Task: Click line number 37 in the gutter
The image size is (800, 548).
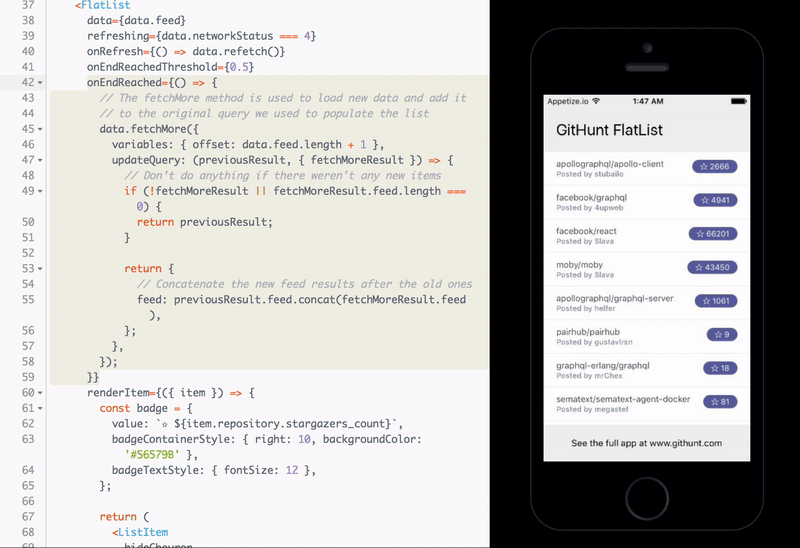Action: (28, 5)
